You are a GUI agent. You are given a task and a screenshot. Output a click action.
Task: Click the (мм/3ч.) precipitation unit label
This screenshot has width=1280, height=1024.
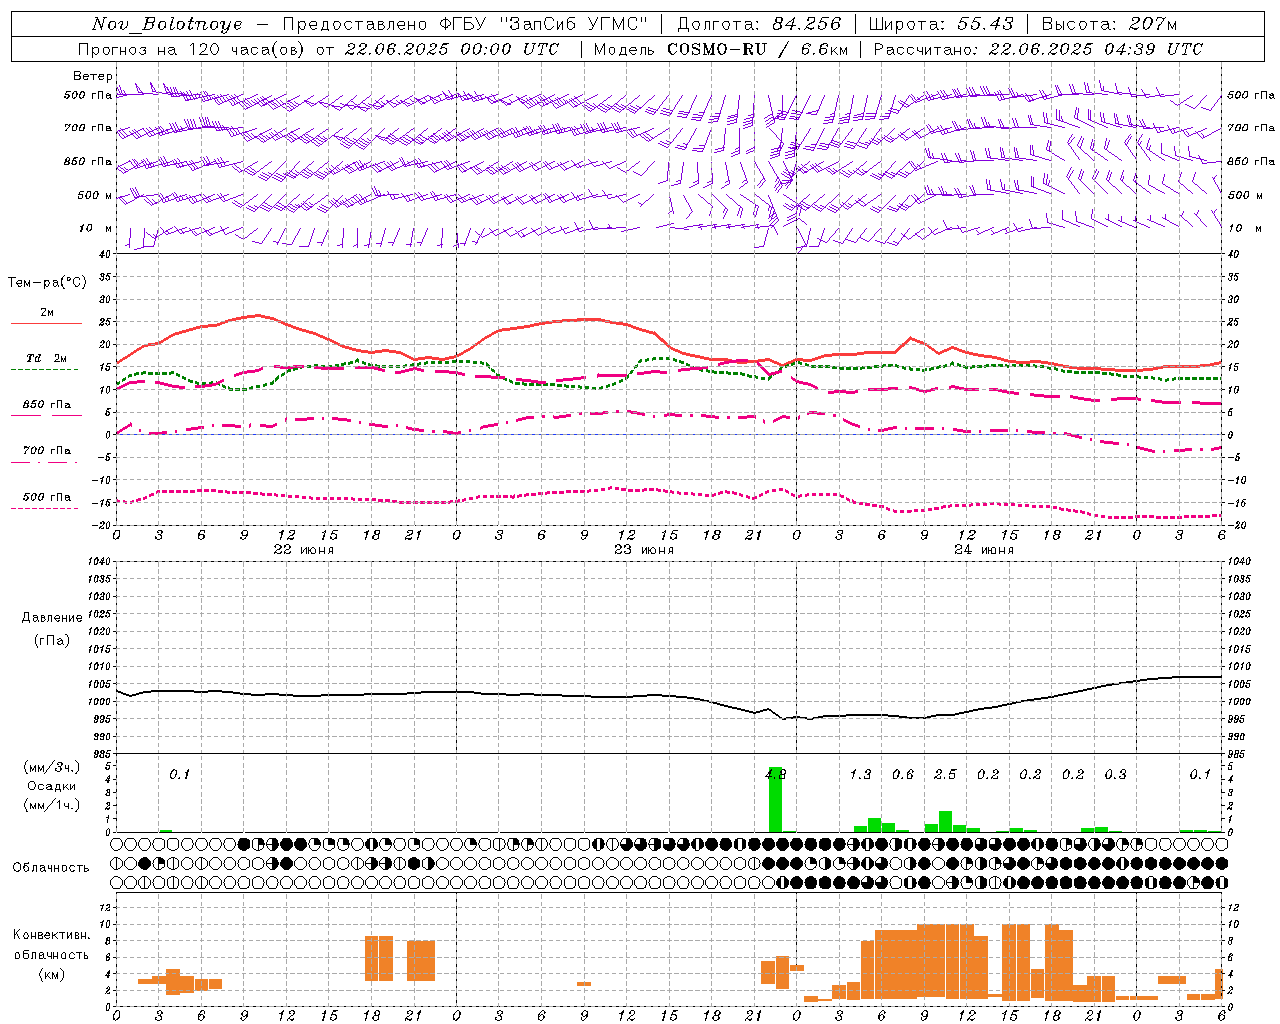point(51,767)
